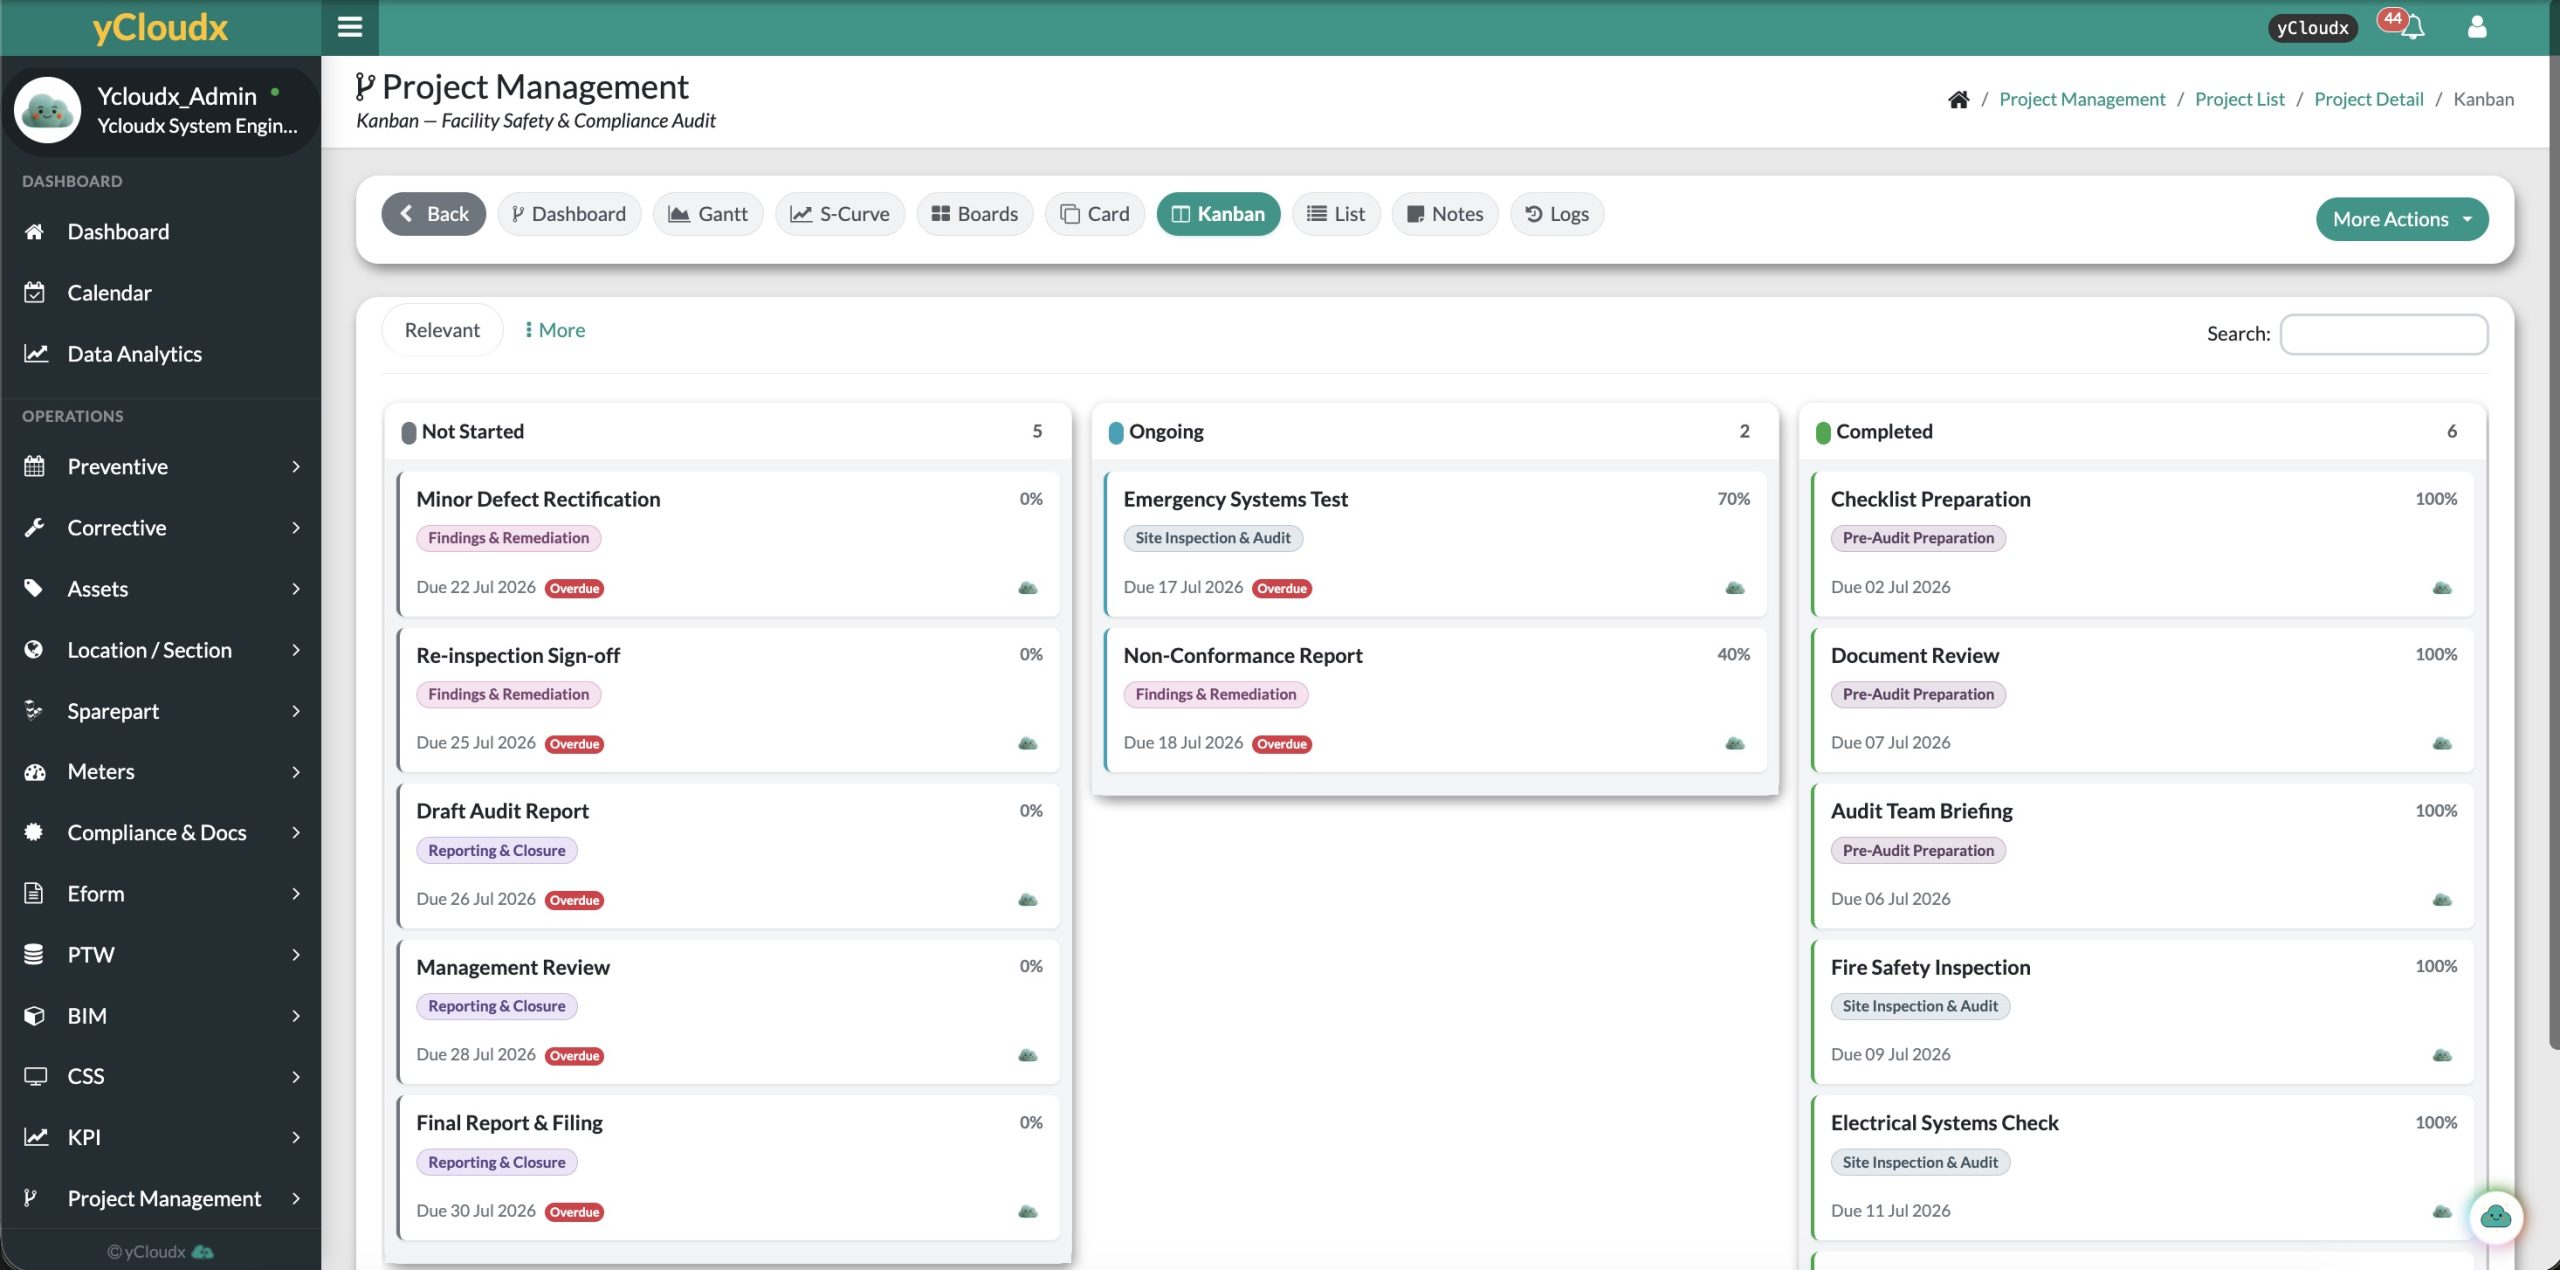The height and width of the screenshot is (1270, 2560).
Task: Open the notifications bell
Action: [x=2412, y=27]
